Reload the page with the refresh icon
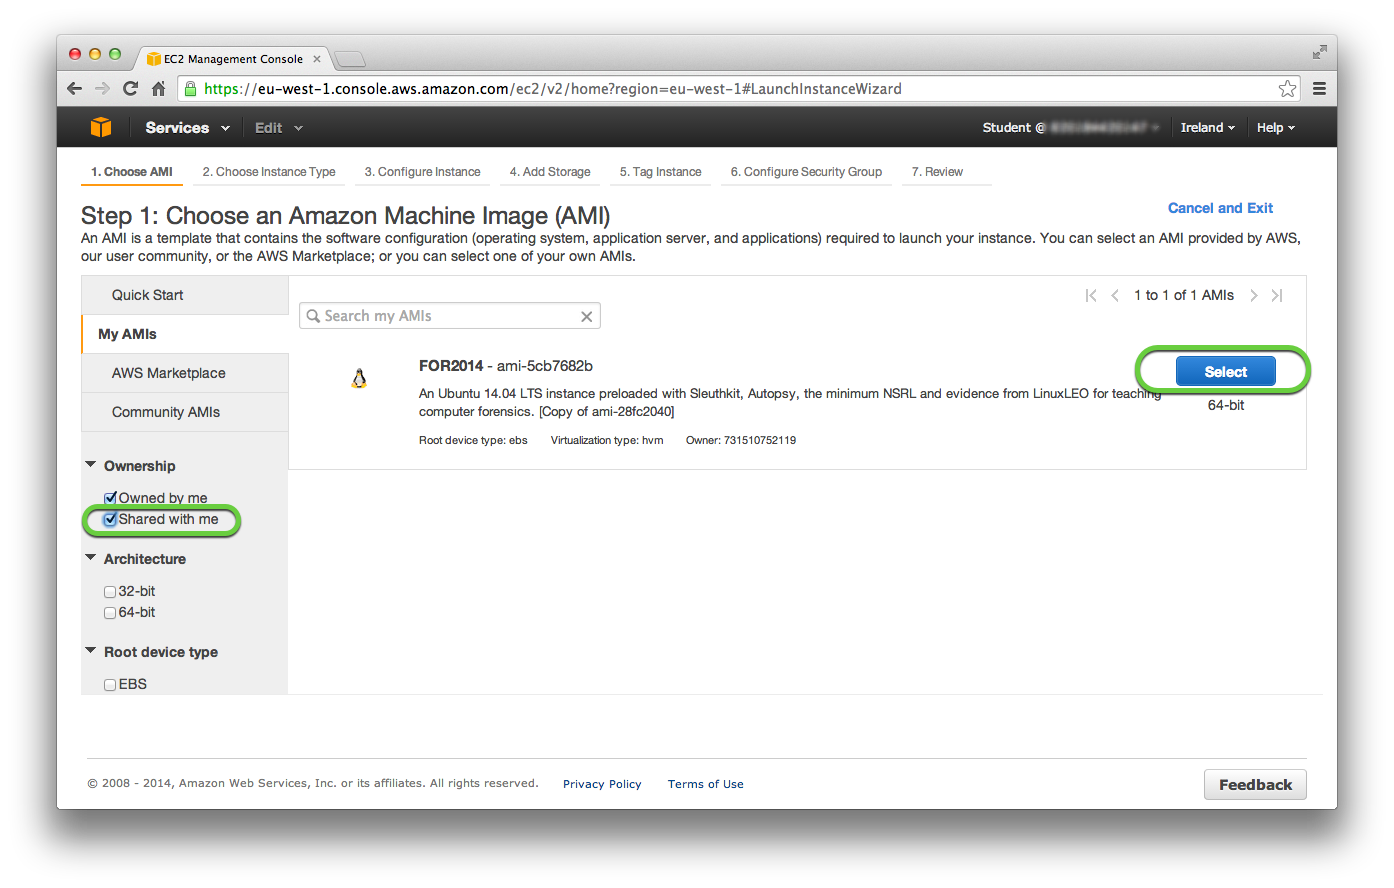This screenshot has width=1394, height=888. pyautogui.click(x=130, y=88)
